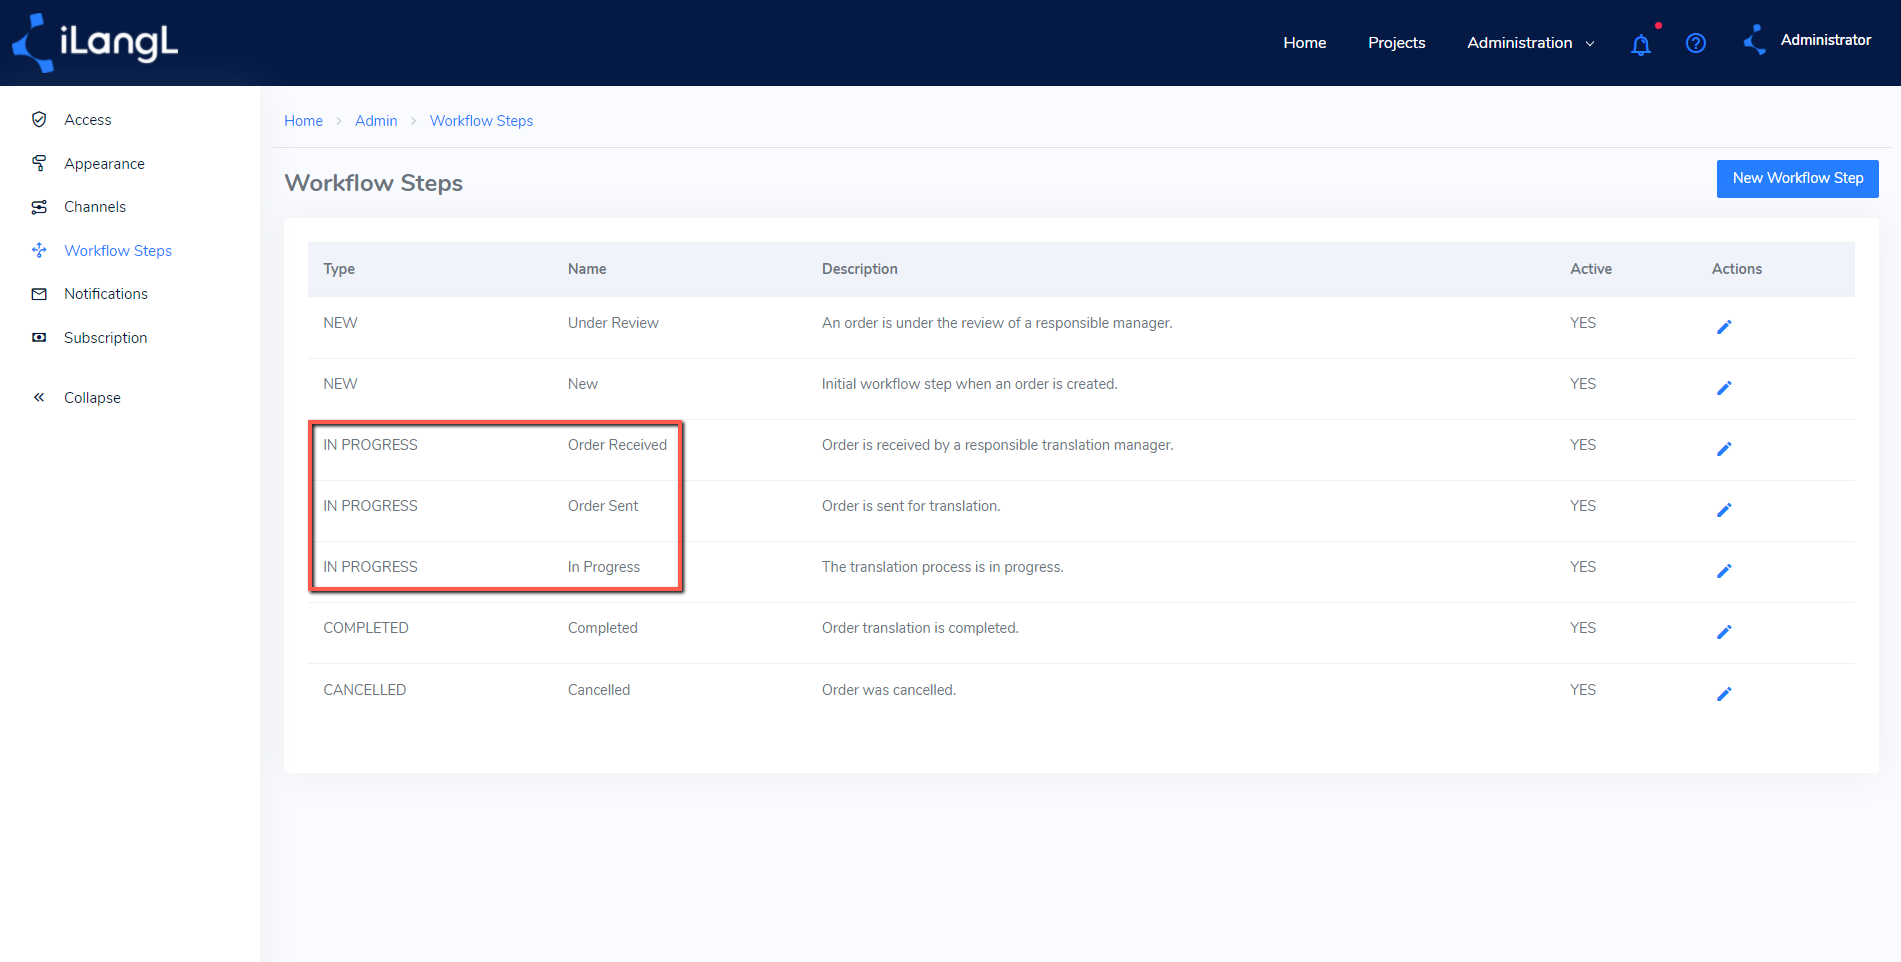Click the 'Order Sent' name cell
Image resolution: width=1901 pixels, height=962 pixels.
point(603,506)
